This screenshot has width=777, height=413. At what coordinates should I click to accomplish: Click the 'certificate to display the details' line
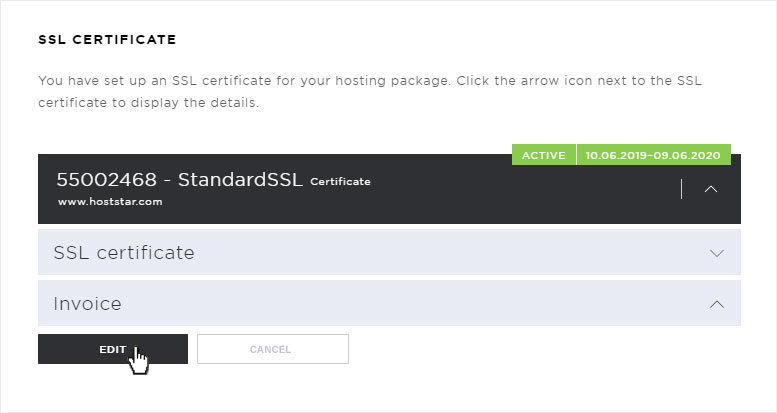(149, 103)
